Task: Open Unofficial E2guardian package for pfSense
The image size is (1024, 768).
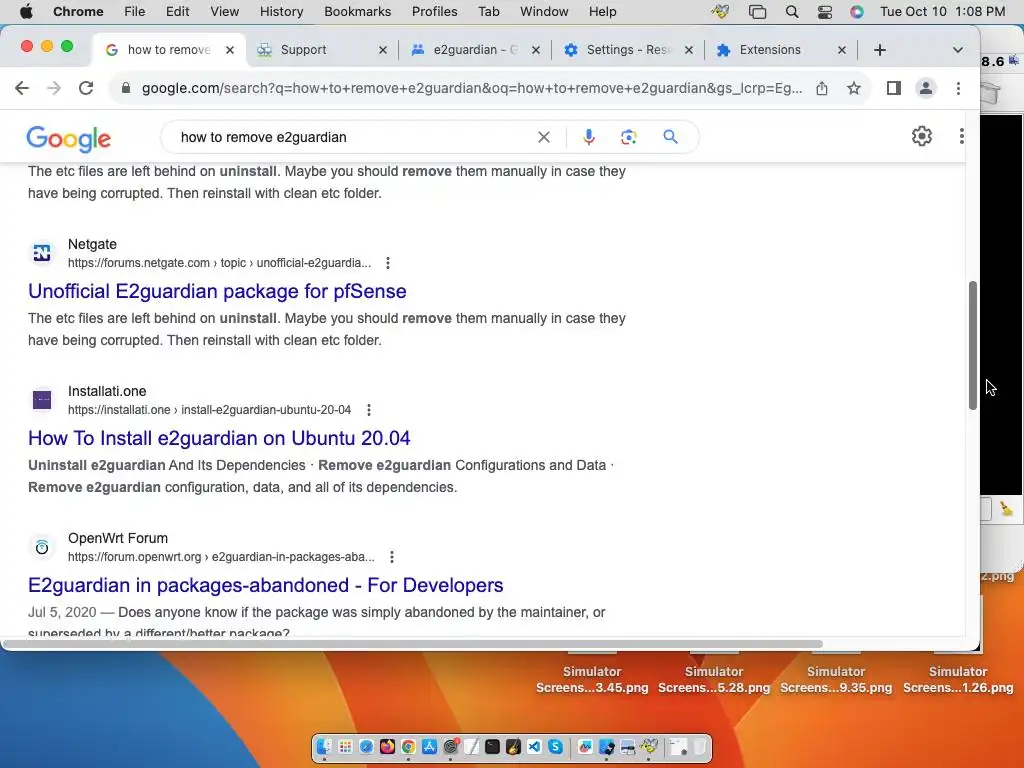Action: 217,291
